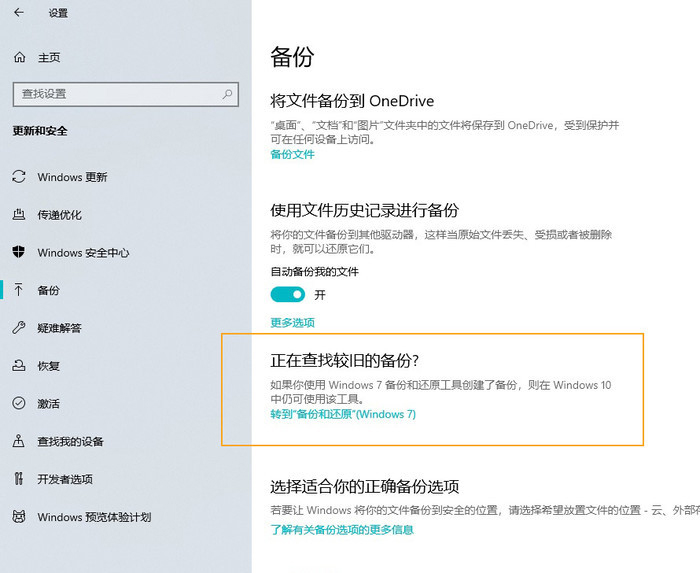This screenshot has width=700, height=573.
Task: Click the 疑难解答 wrench icon
Action: [19, 328]
